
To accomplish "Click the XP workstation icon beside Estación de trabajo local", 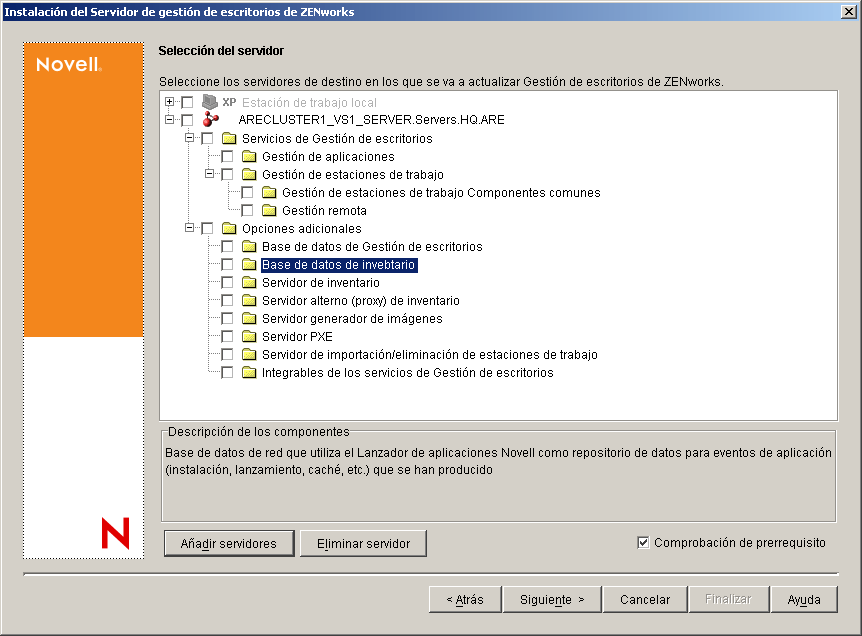I will click(x=208, y=101).
